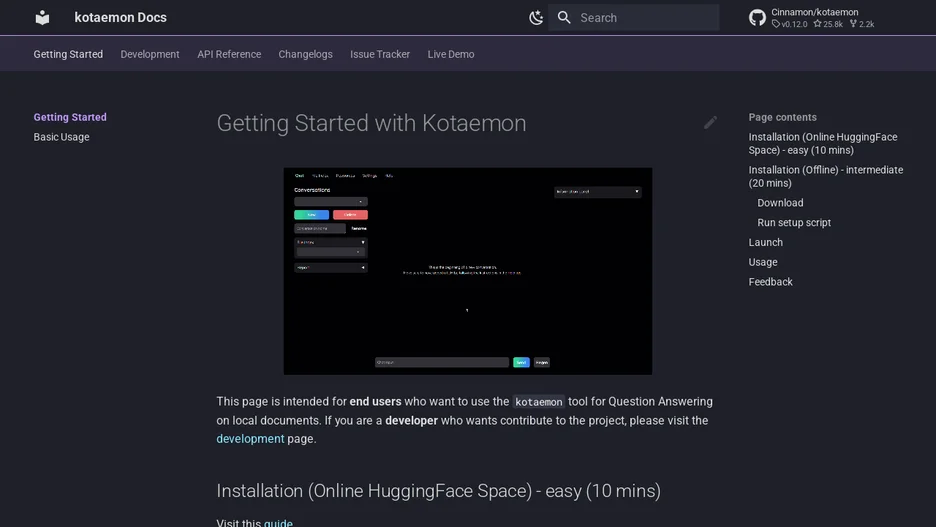This screenshot has width=936, height=527.
Task: Click the kotaemon Docs logo icon
Action: click(42, 17)
